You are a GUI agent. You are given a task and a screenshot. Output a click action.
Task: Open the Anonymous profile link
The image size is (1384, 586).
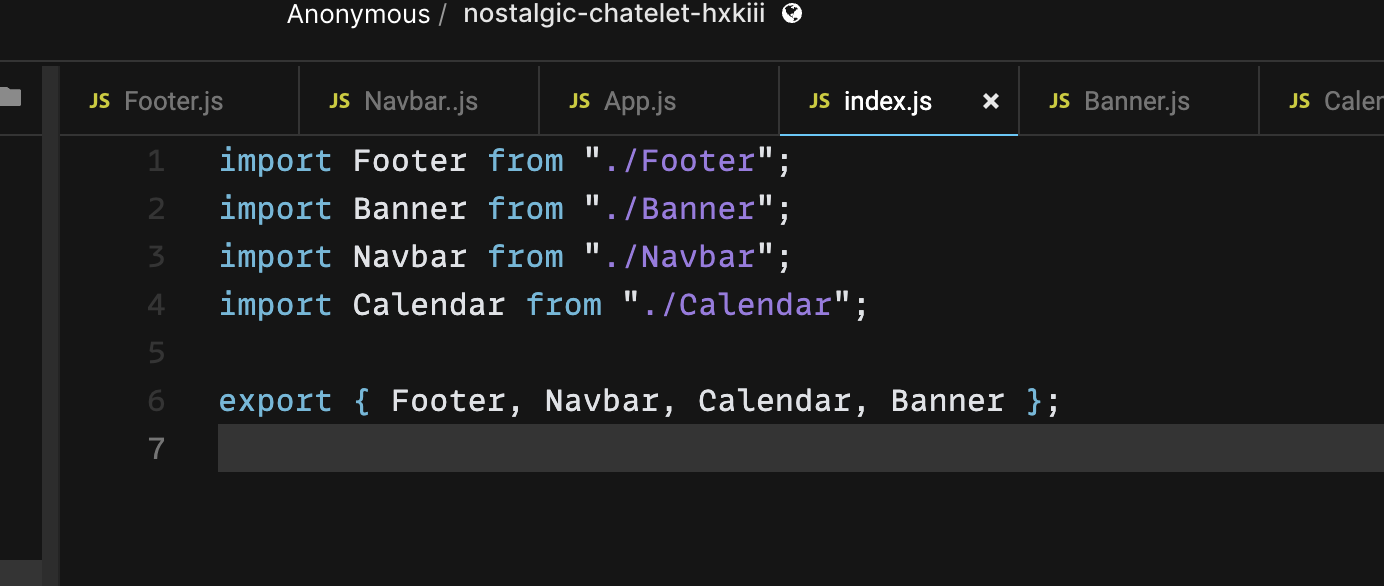(358, 14)
